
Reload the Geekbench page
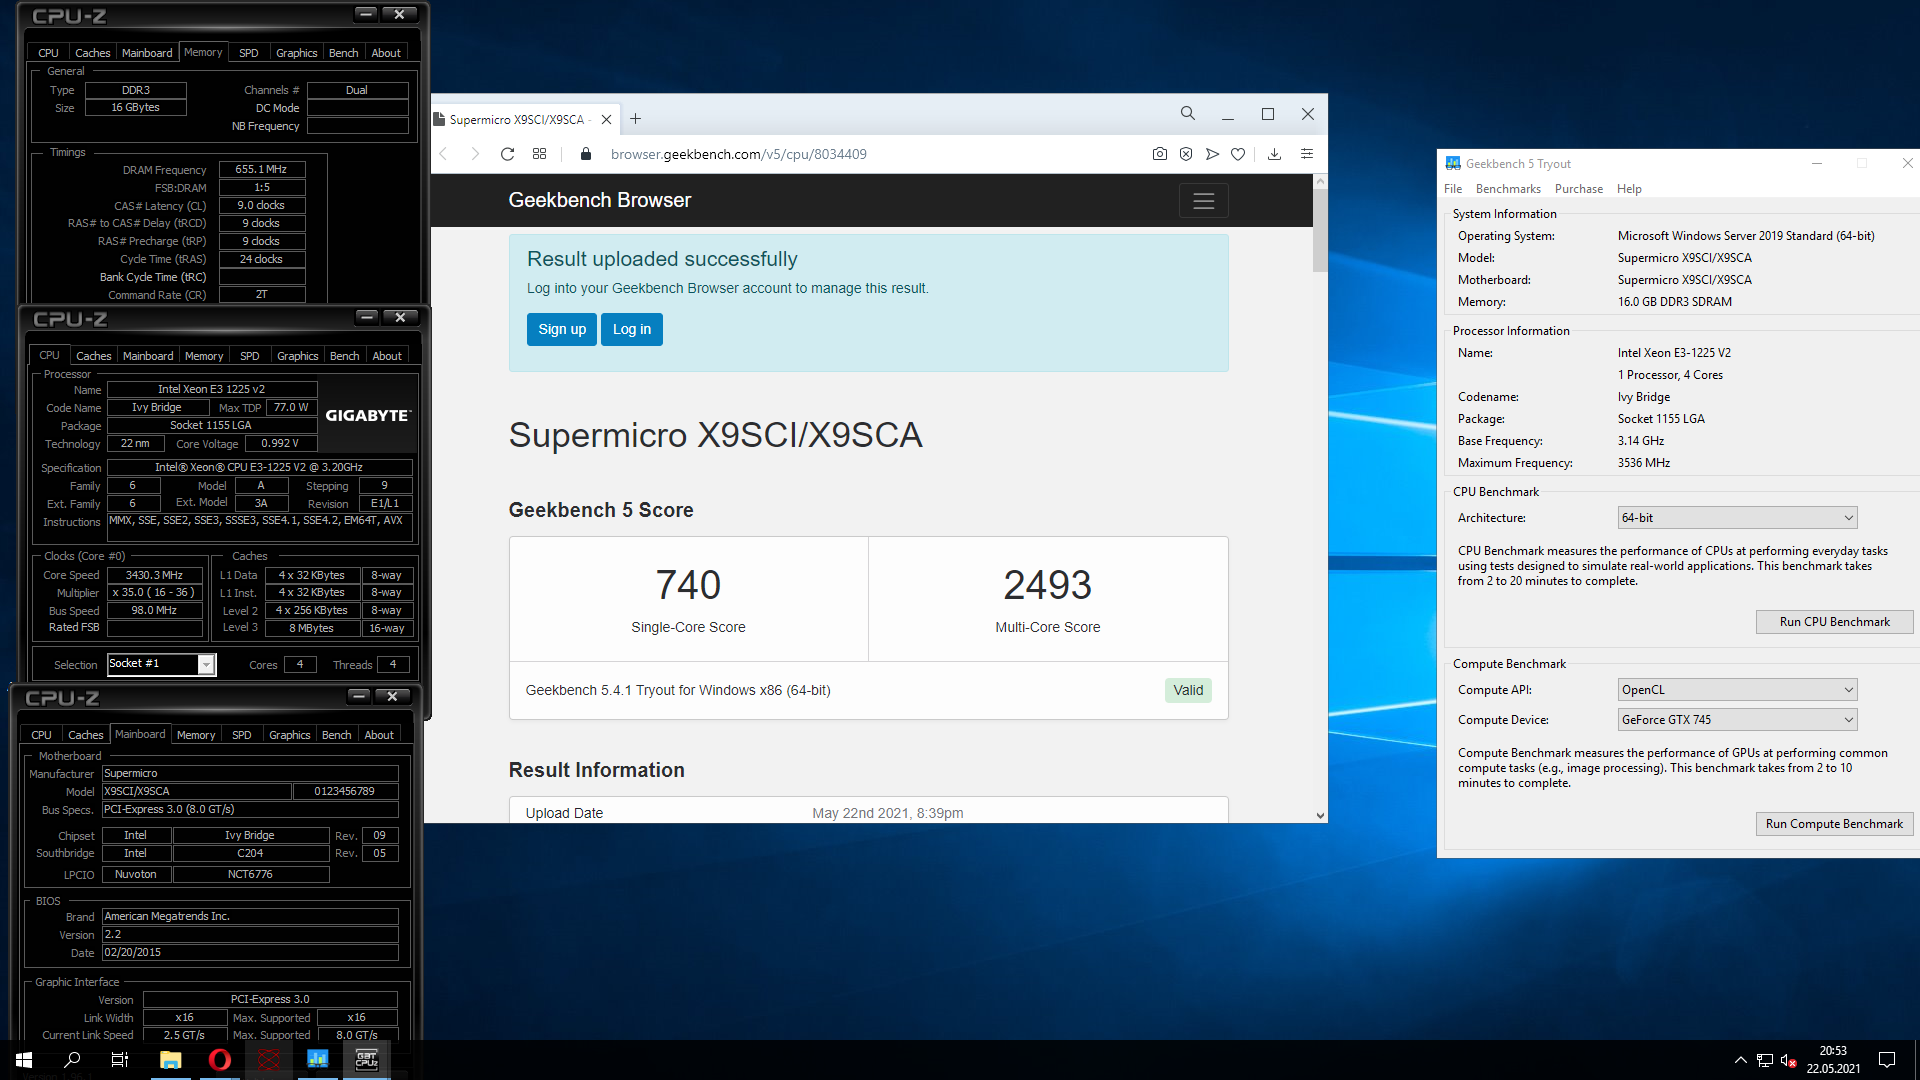507,154
